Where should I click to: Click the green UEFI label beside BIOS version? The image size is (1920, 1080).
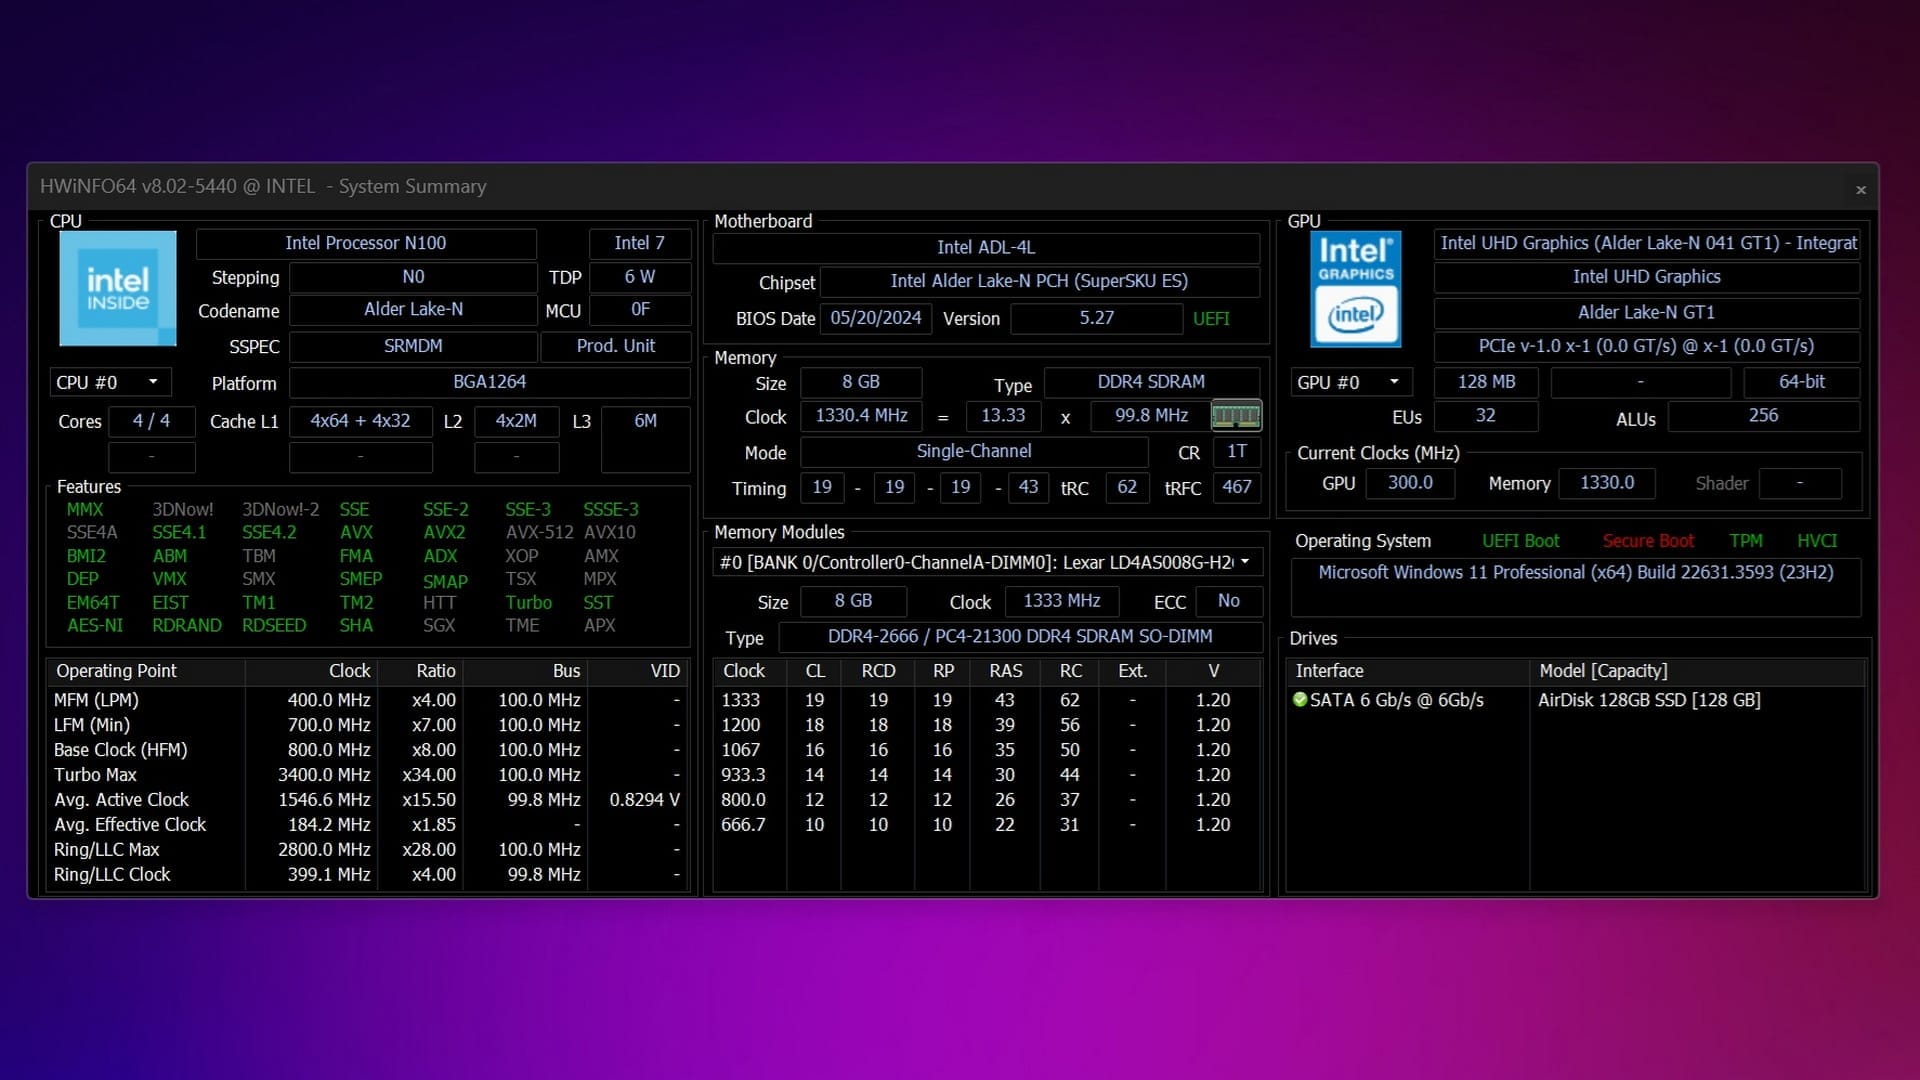(x=1211, y=319)
